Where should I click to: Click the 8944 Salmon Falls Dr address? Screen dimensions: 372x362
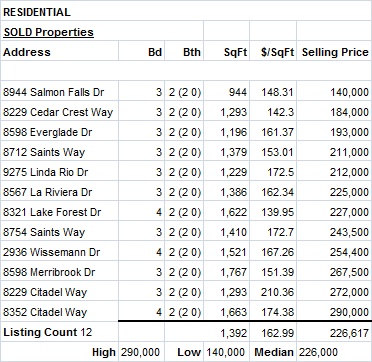(54, 92)
